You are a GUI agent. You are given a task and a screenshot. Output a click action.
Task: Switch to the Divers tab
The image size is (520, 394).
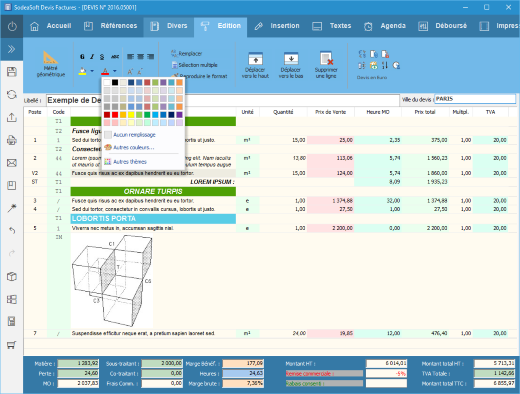click(x=169, y=26)
